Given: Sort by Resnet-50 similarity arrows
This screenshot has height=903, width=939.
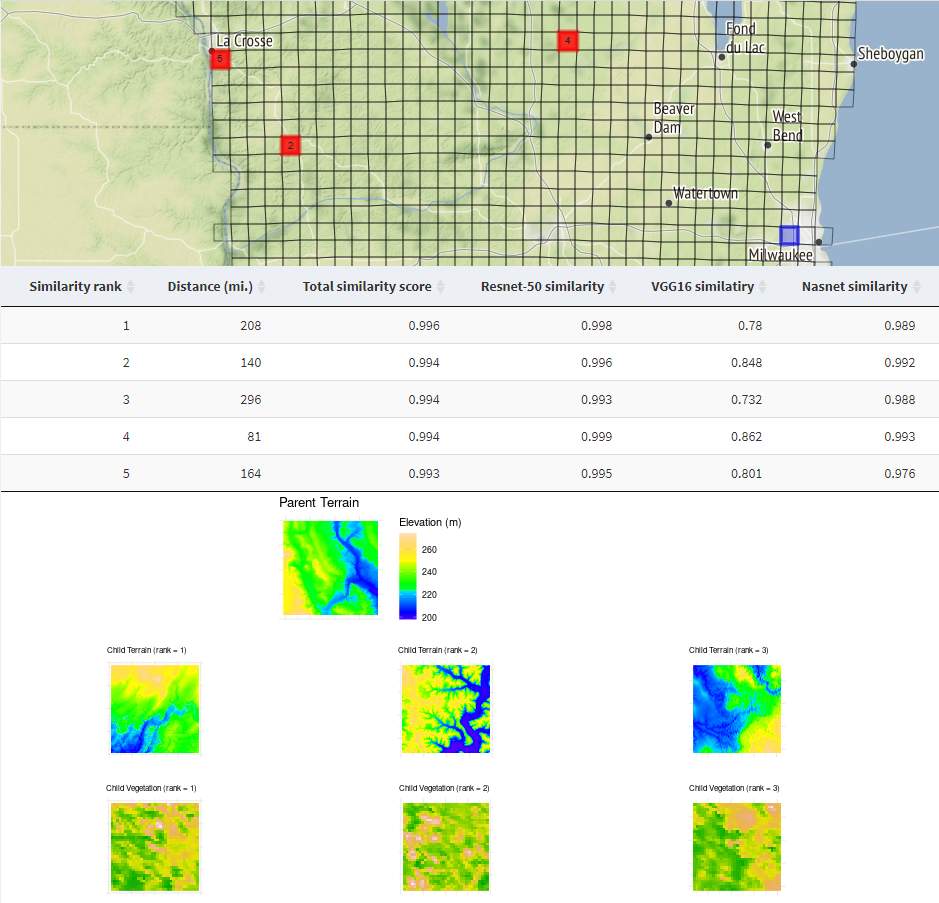Looking at the screenshot, I should tap(613, 287).
